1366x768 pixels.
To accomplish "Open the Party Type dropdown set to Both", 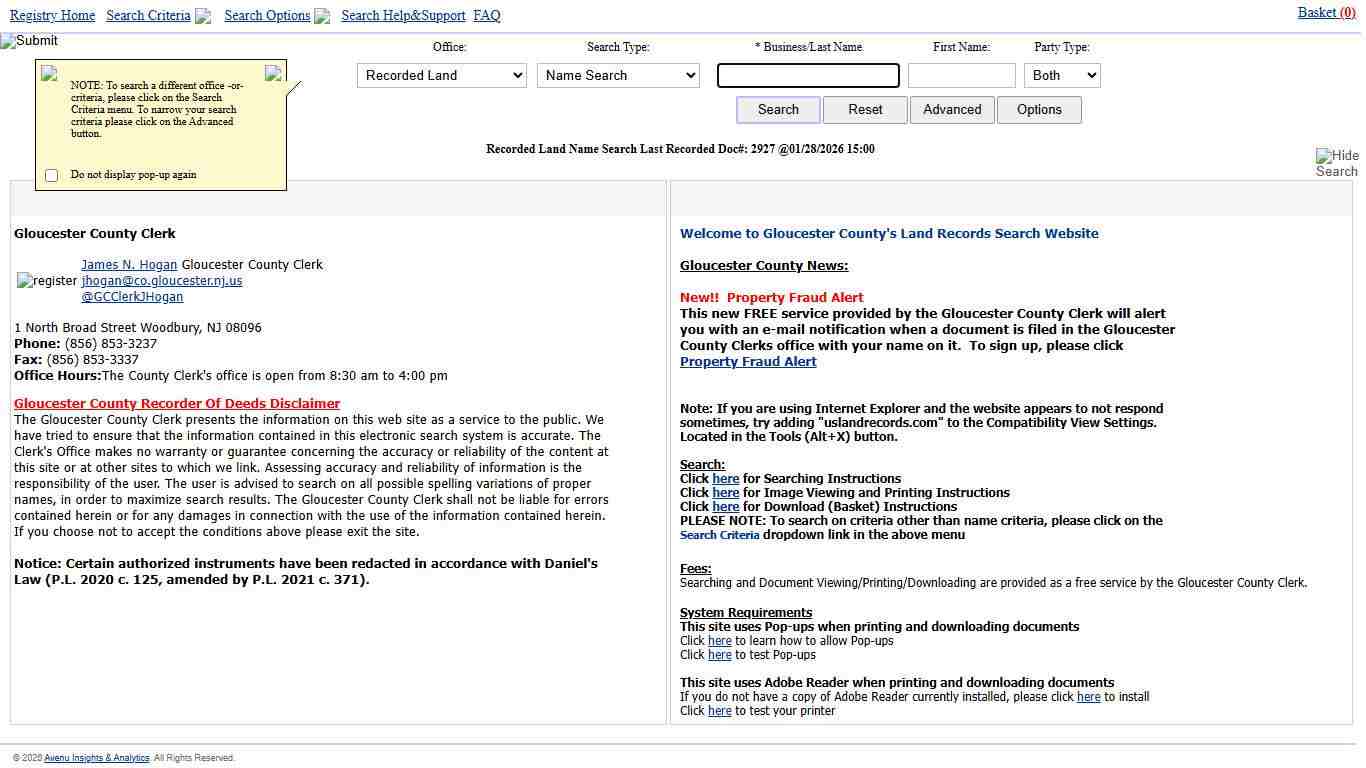I will pos(1061,75).
